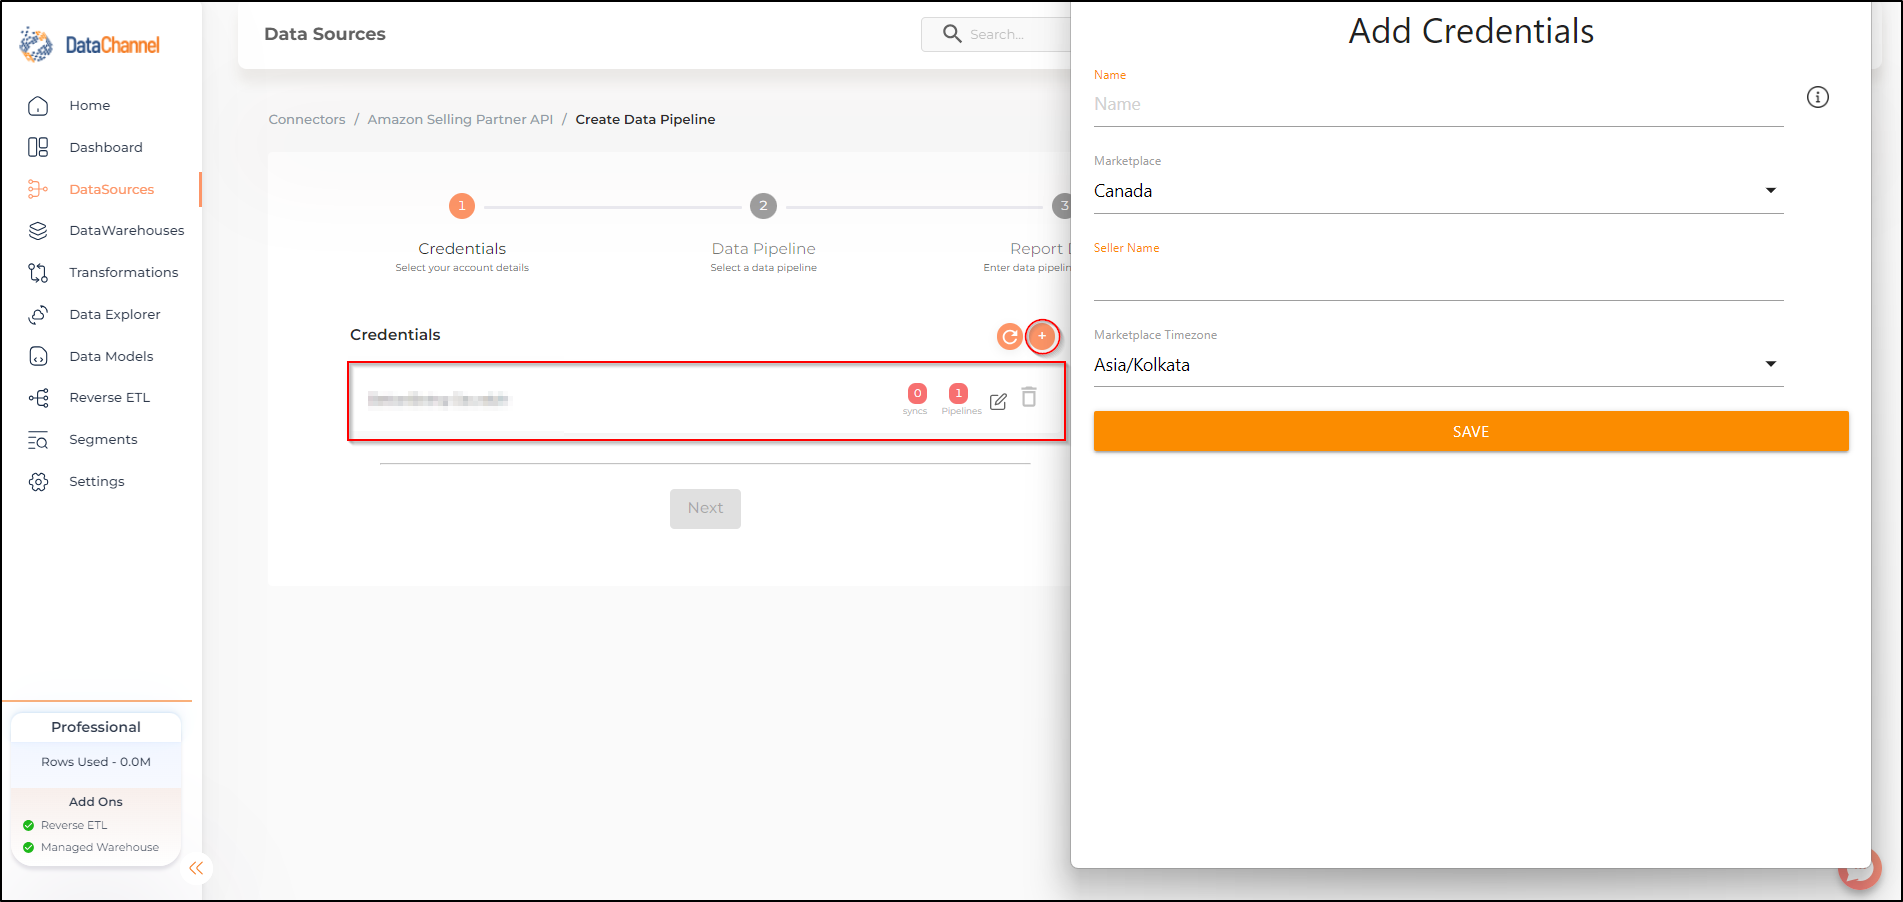Click the Reverse ETL menu label
This screenshot has width=1903, height=902.
(x=110, y=398)
